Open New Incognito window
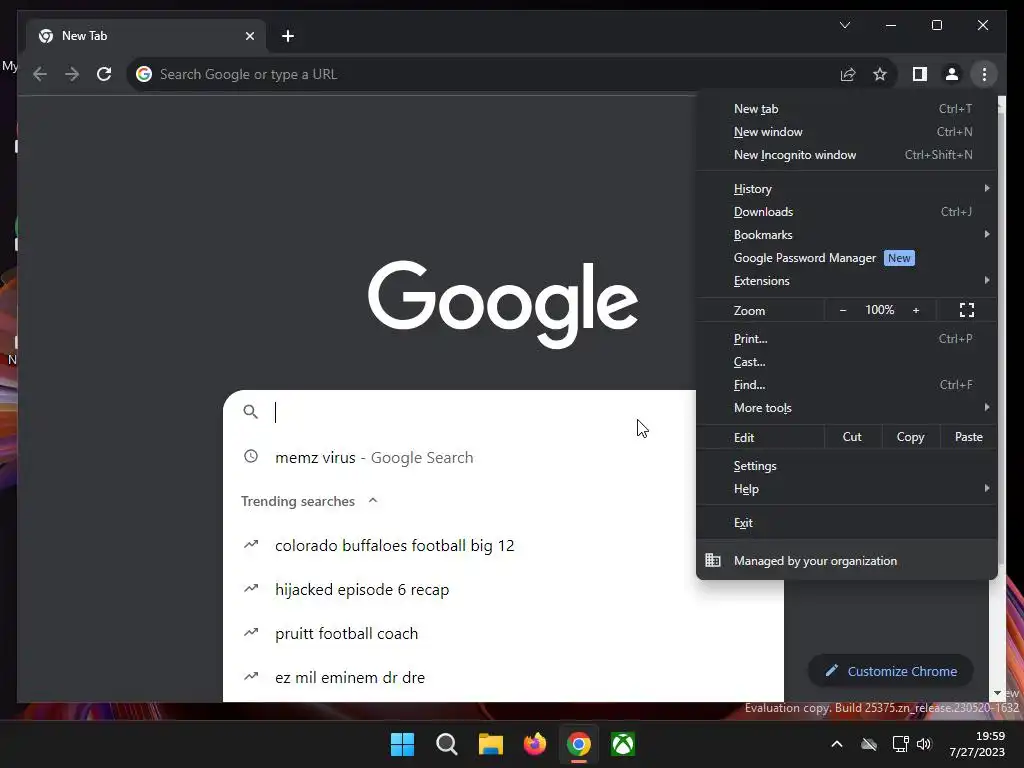Viewport: 1024px width, 768px height. (847, 155)
